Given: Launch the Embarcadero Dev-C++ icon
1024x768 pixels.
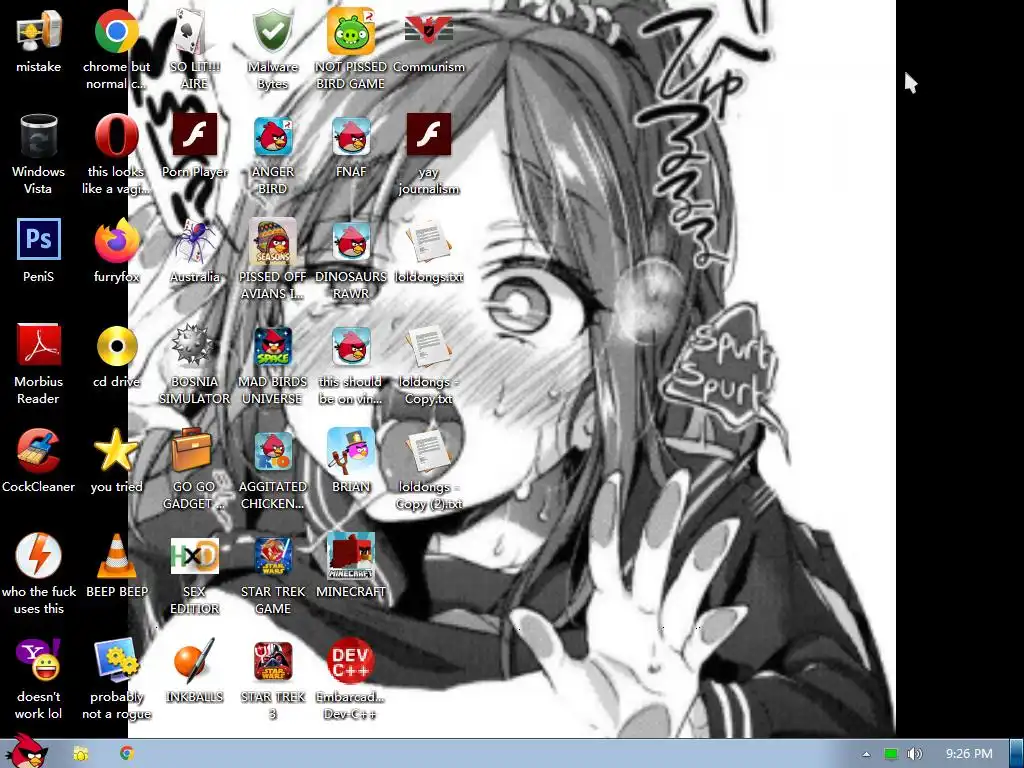Looking at the screenshot, I should click(x=351, y=661).
